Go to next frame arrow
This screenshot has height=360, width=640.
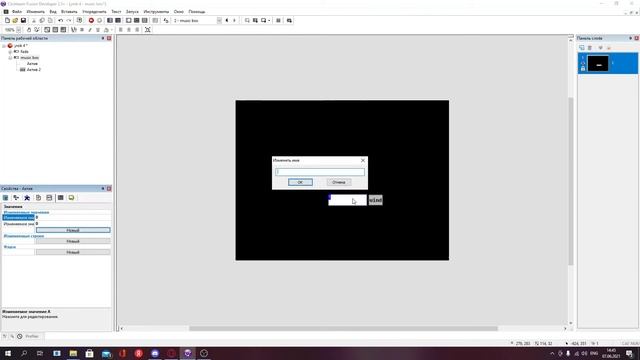234,20
